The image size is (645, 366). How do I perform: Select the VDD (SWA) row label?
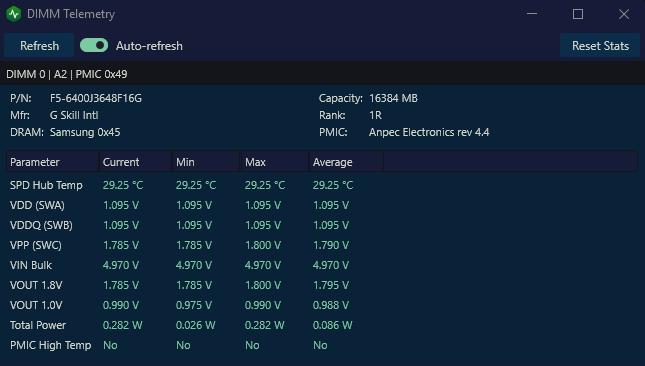click(37, 205)
